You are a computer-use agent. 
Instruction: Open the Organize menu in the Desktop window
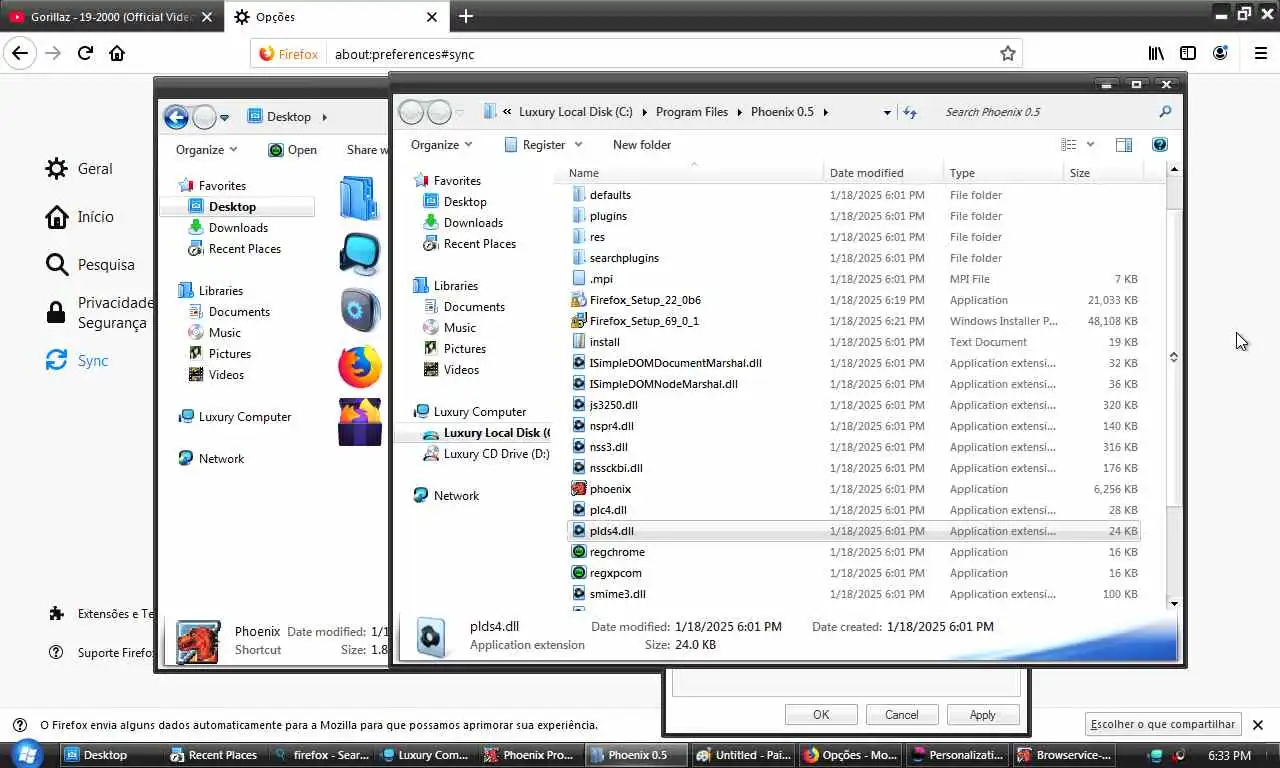(x=207, y=150)
